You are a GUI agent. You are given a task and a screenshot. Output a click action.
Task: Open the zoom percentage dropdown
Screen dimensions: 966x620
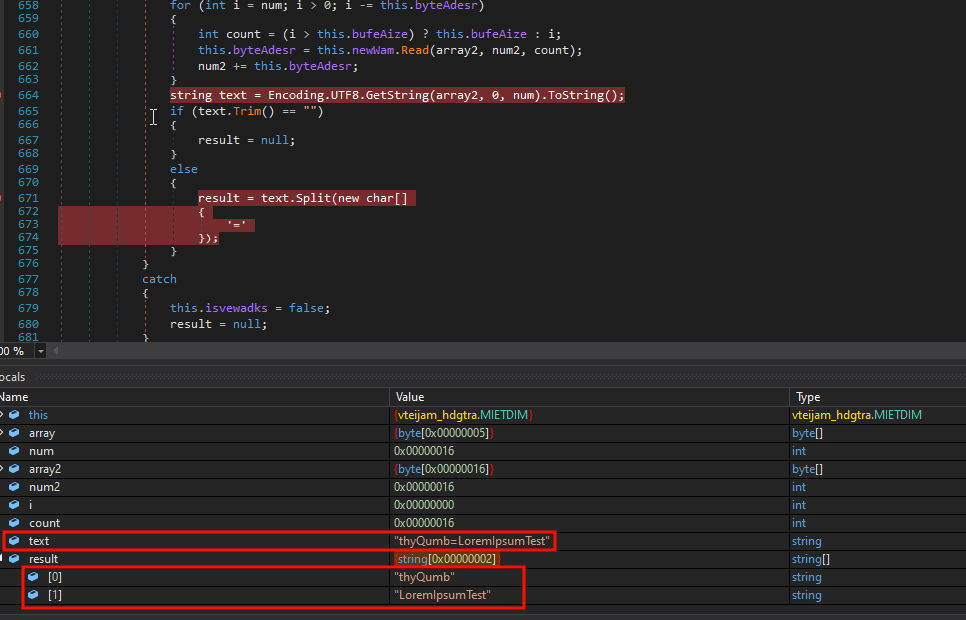pyautogui.click(x=40, y=351)
